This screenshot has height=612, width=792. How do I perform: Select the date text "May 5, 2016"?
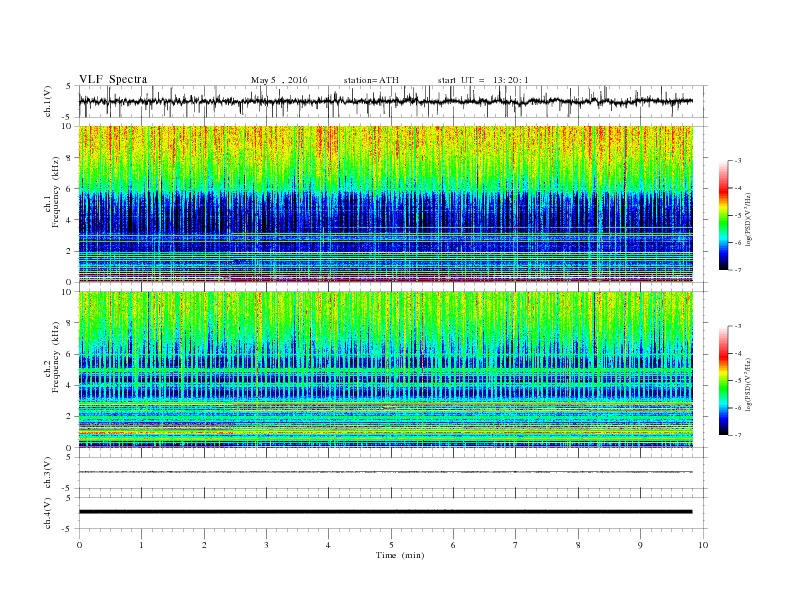click(279, 80)
